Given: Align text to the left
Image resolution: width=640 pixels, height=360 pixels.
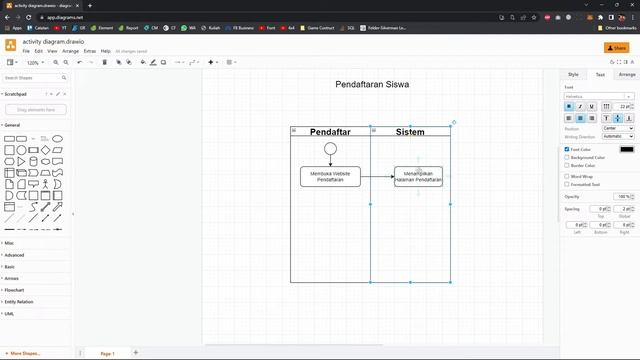Looking at the screenshot, I should point(569,118).
